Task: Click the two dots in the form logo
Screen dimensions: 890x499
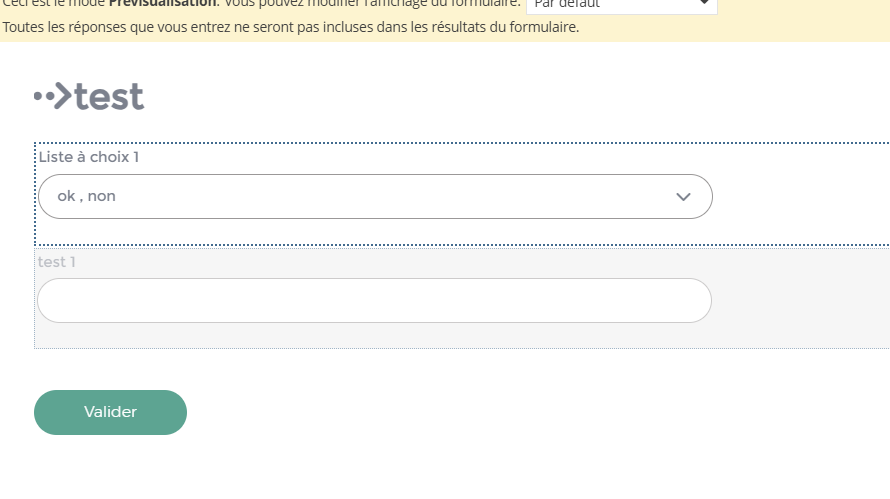Action: tap(44, 96)
